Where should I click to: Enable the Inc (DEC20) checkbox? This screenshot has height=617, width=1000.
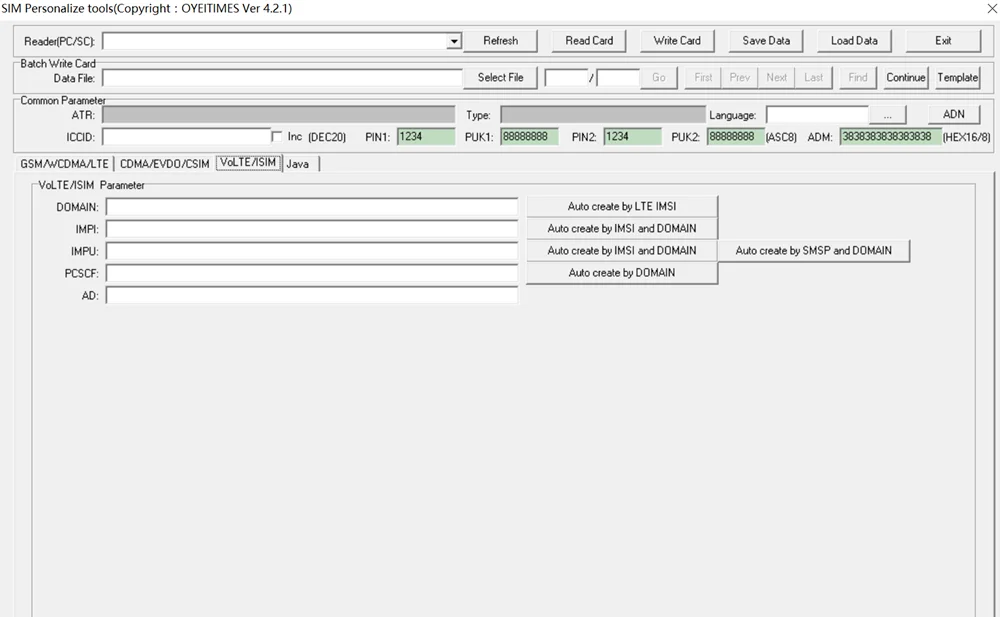tap(276, 136)
